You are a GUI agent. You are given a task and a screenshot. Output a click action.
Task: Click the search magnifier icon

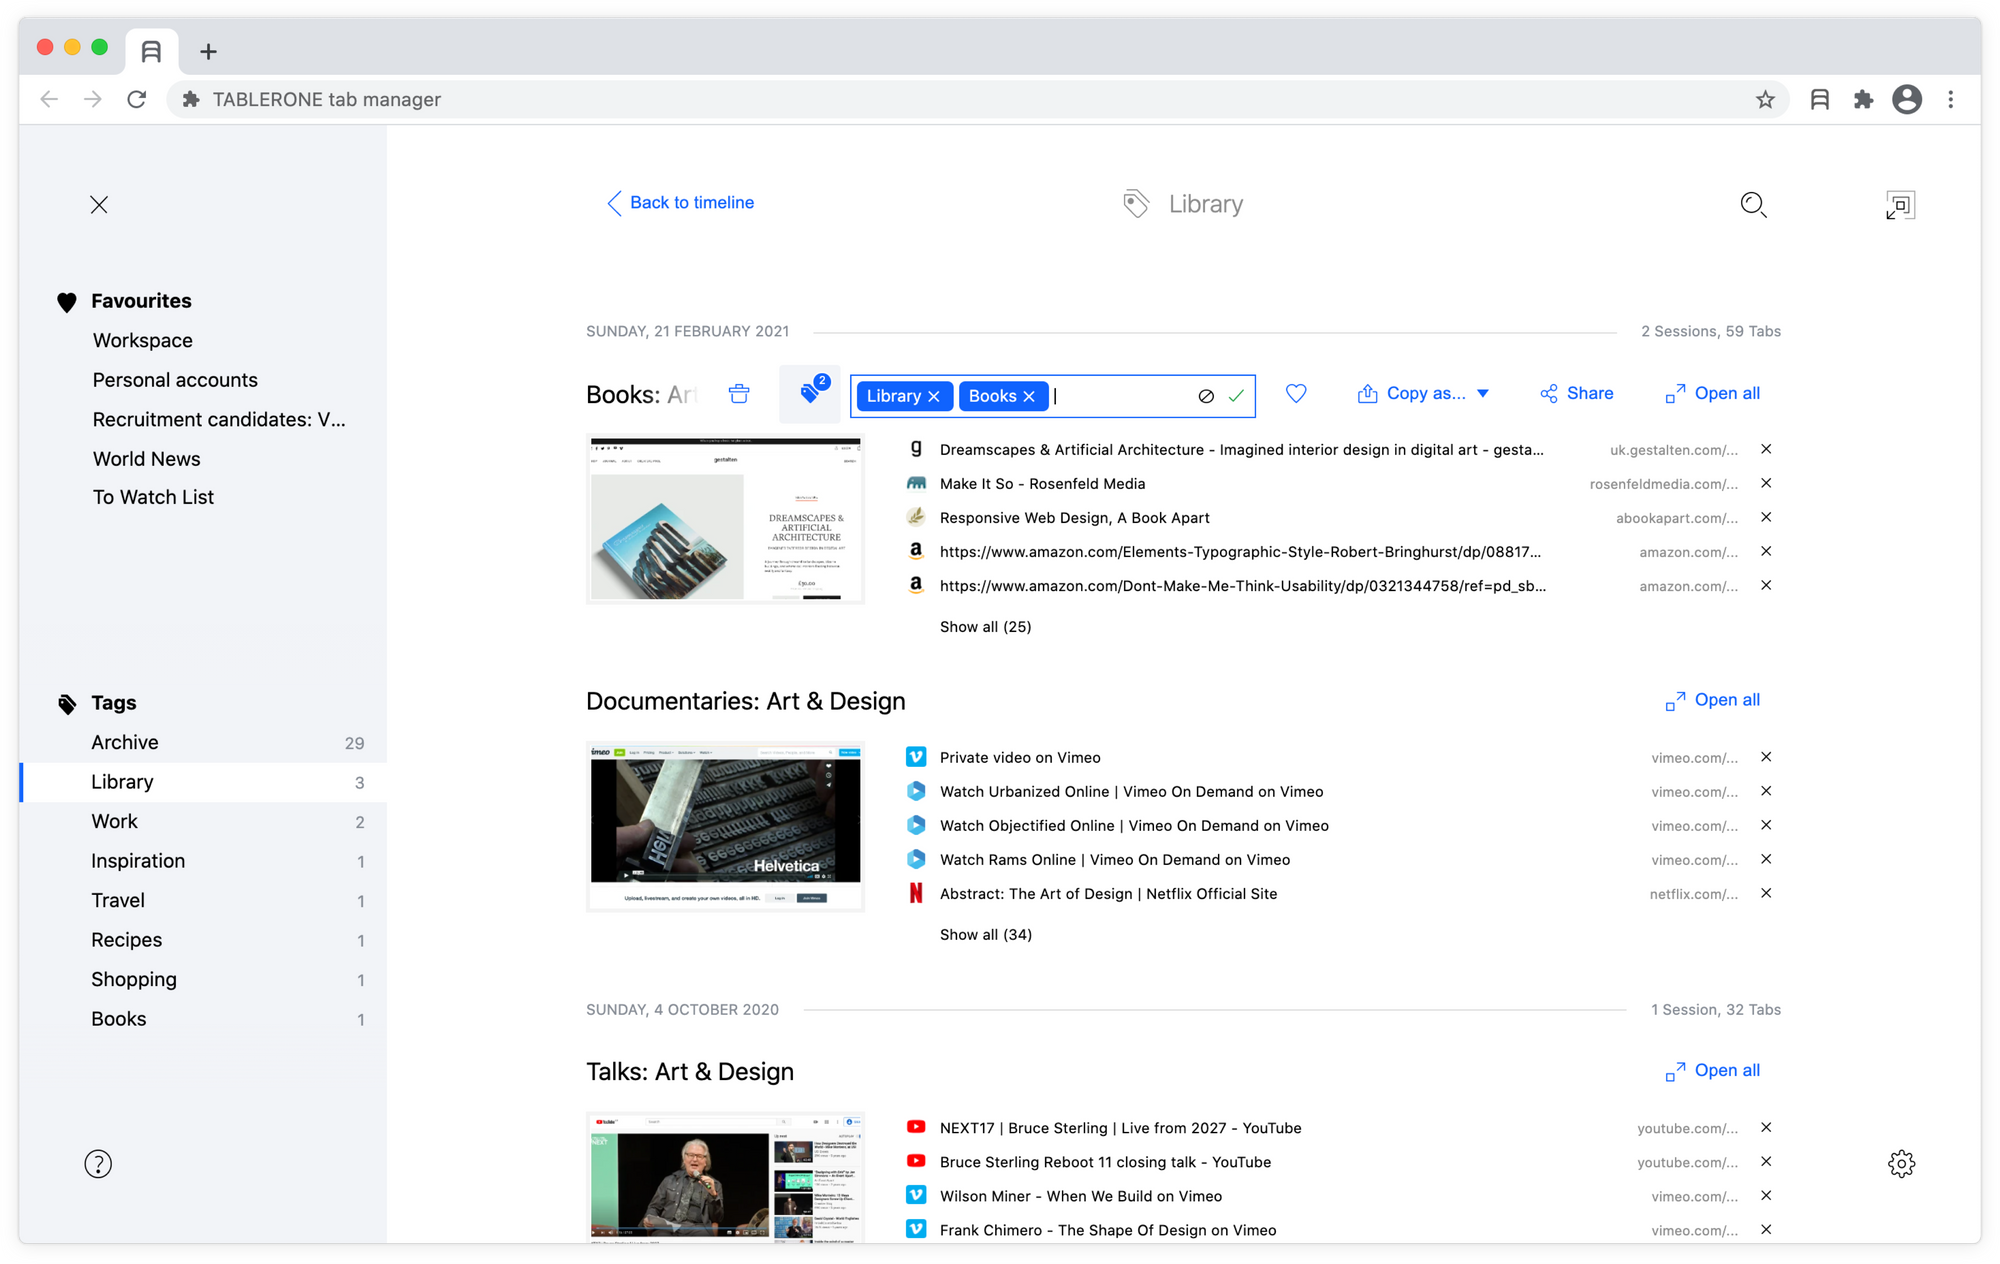(1753, 205)
